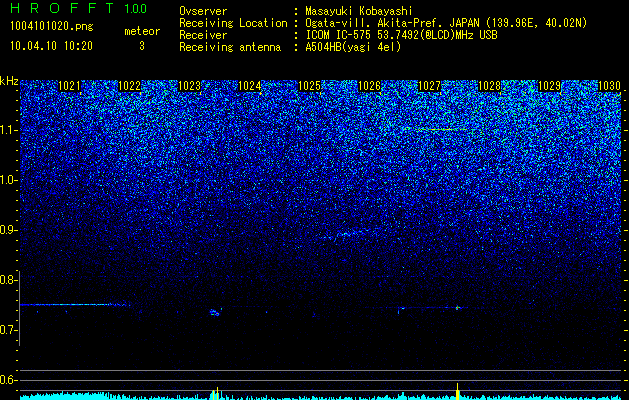The width and height of the screenshot is (629, 400).
Task: Click the meteor count 3
Action: [x=142, y=46]
